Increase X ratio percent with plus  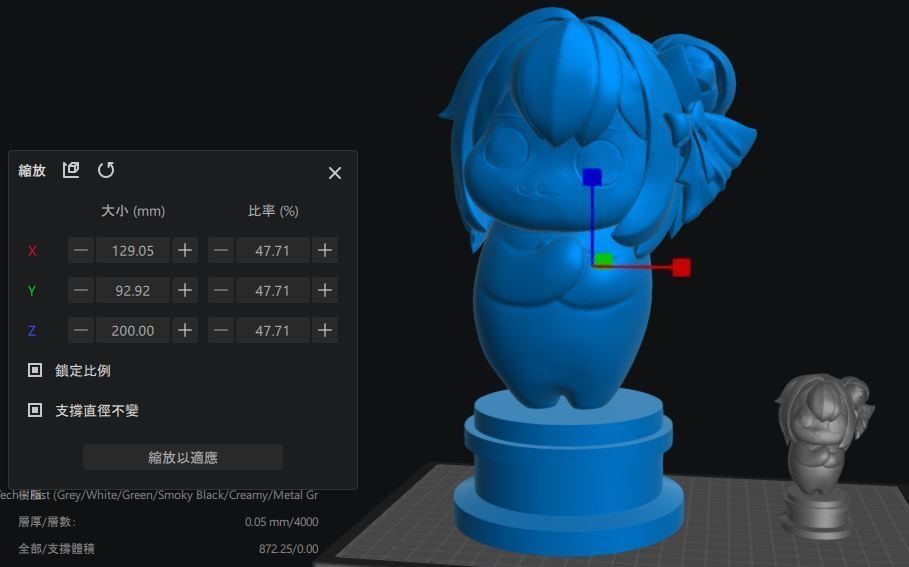click(325, 250)
